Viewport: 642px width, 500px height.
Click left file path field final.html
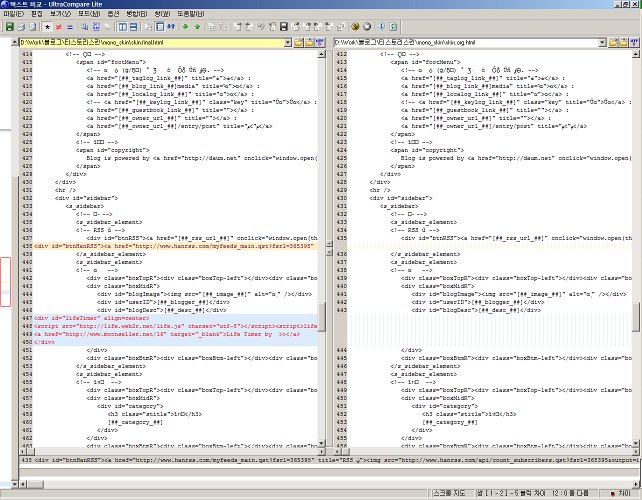pos(151,42)
